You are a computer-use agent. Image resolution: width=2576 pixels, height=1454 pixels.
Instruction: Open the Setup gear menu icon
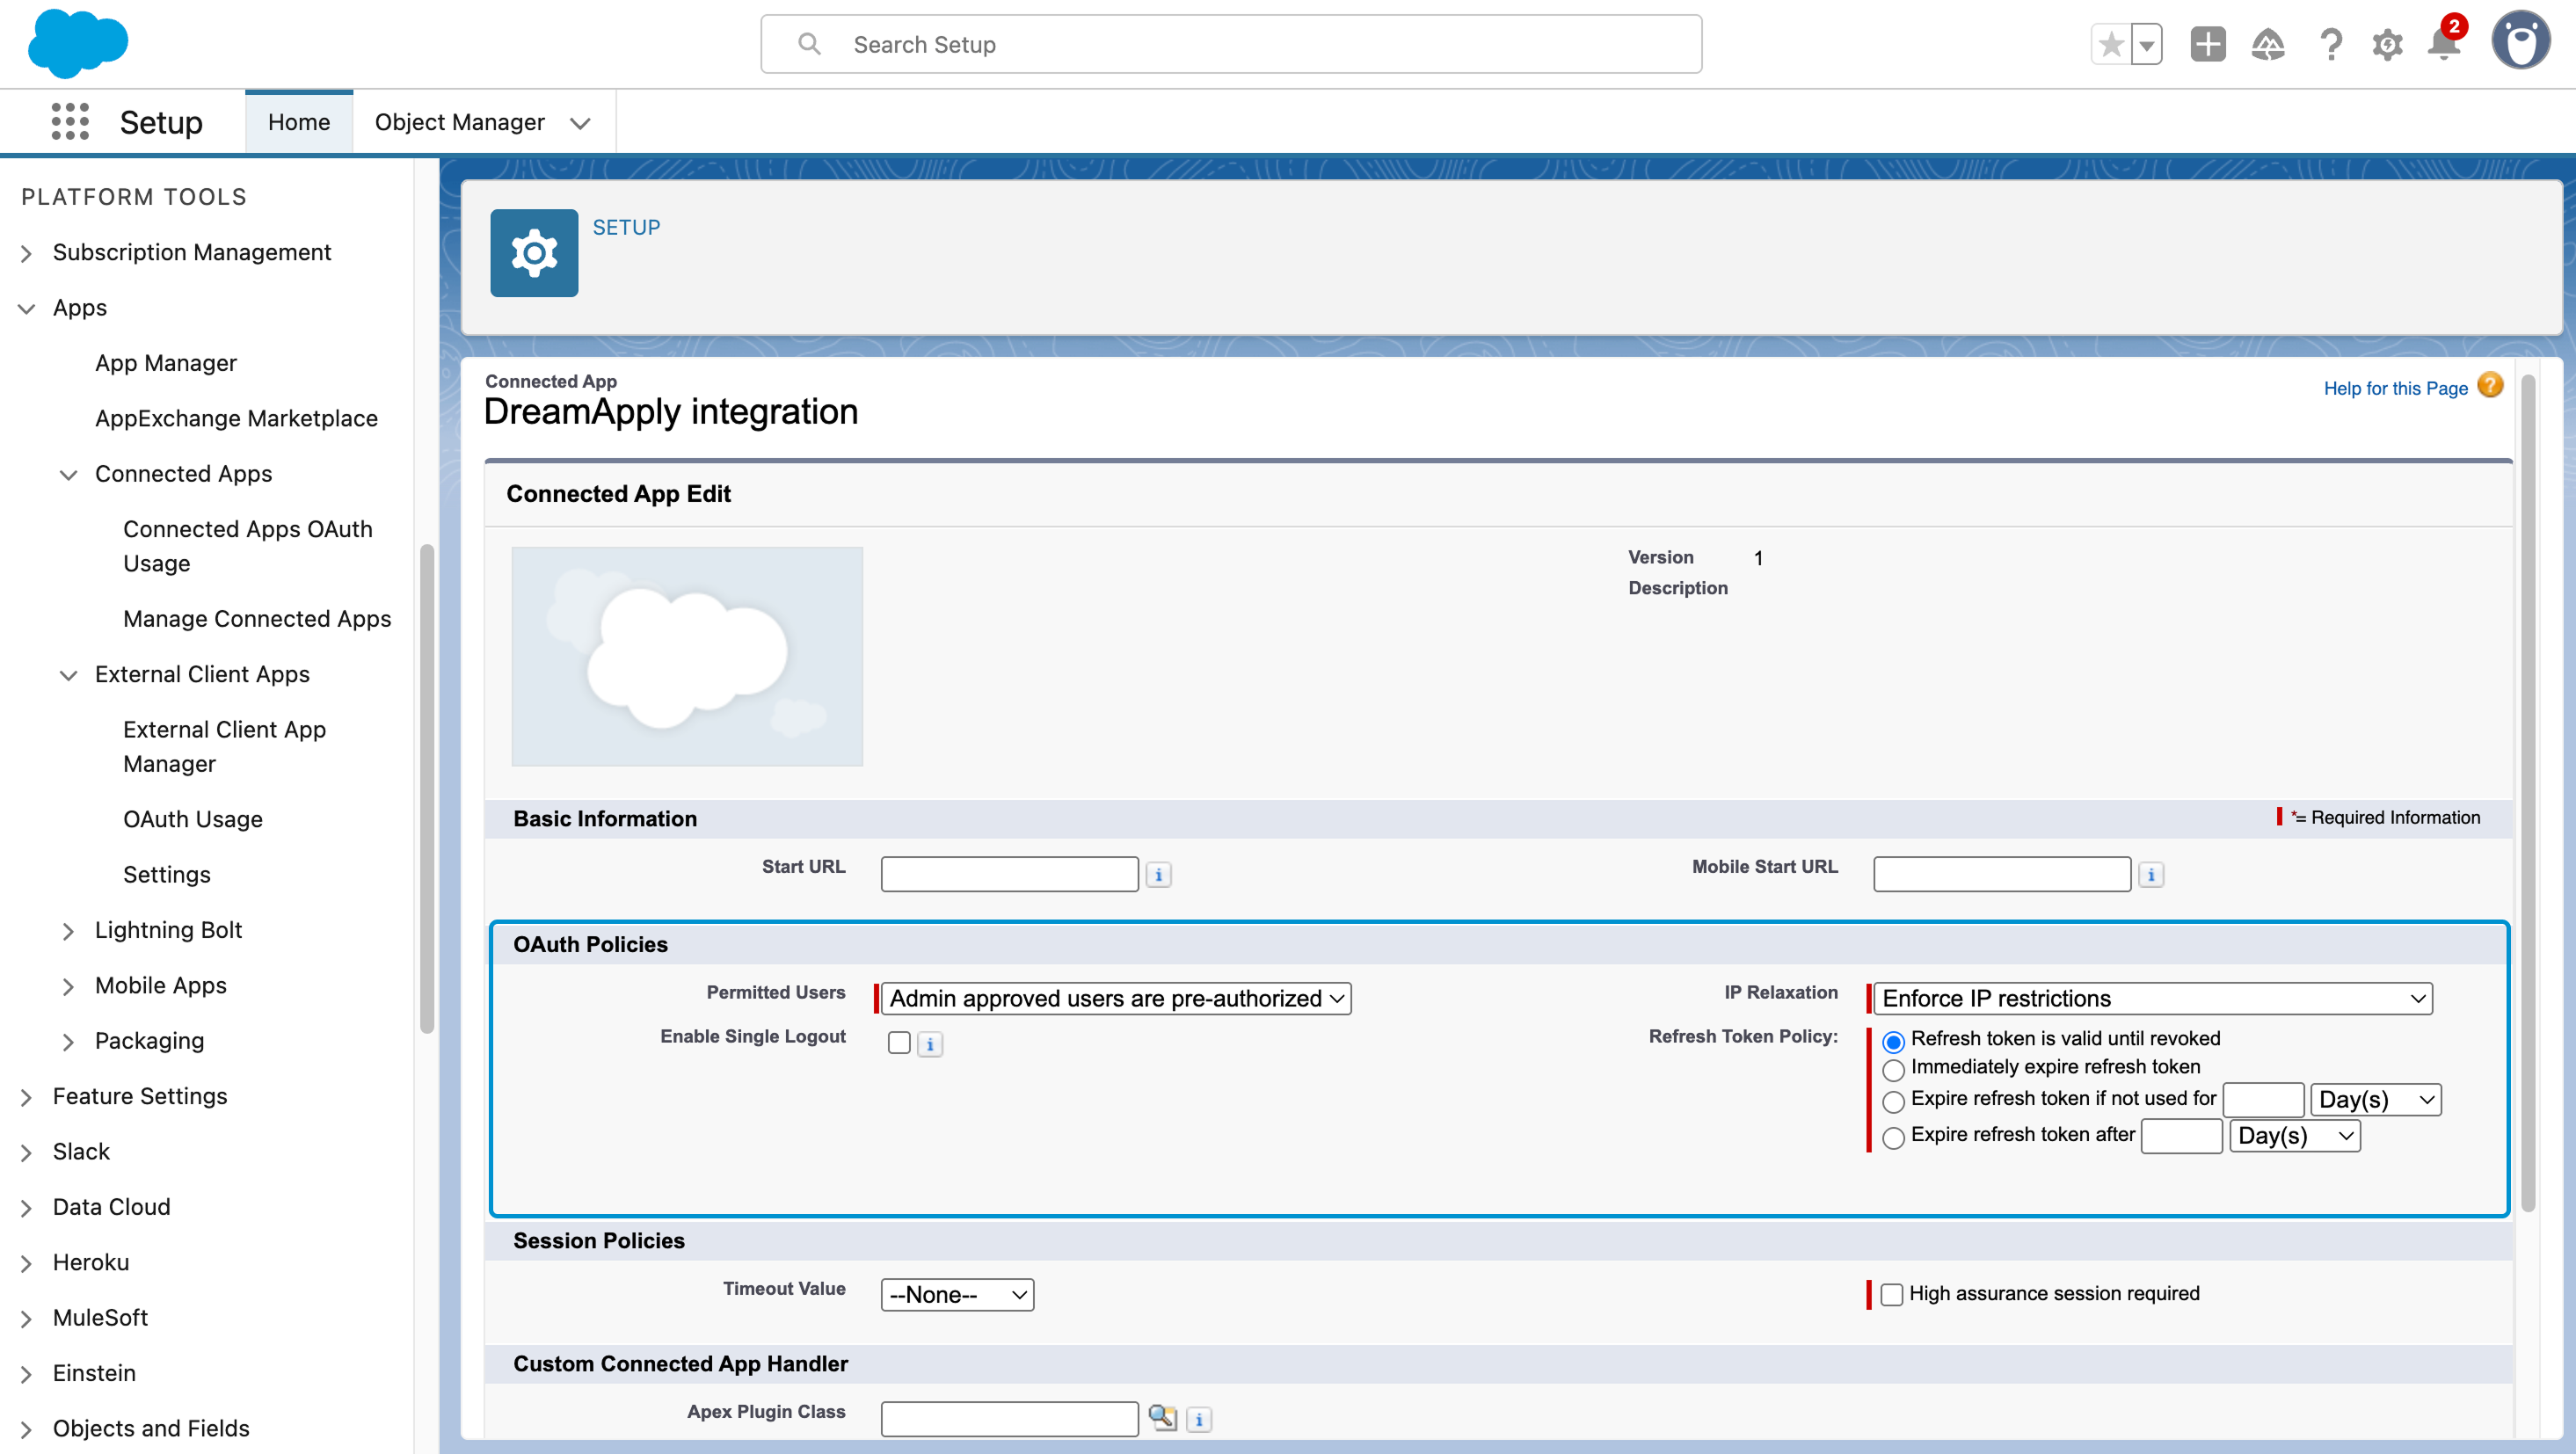pyautogui.click(x=2387, y=45)
